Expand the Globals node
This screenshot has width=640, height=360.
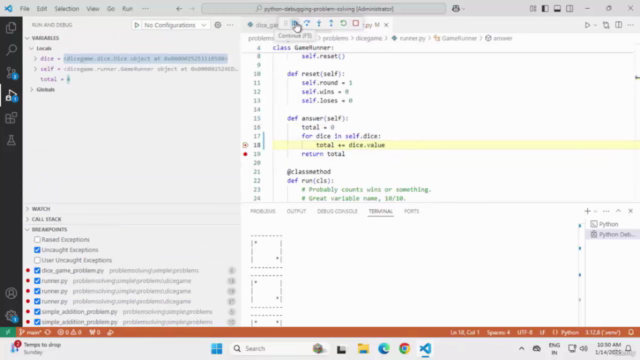(x=31, y=89)
